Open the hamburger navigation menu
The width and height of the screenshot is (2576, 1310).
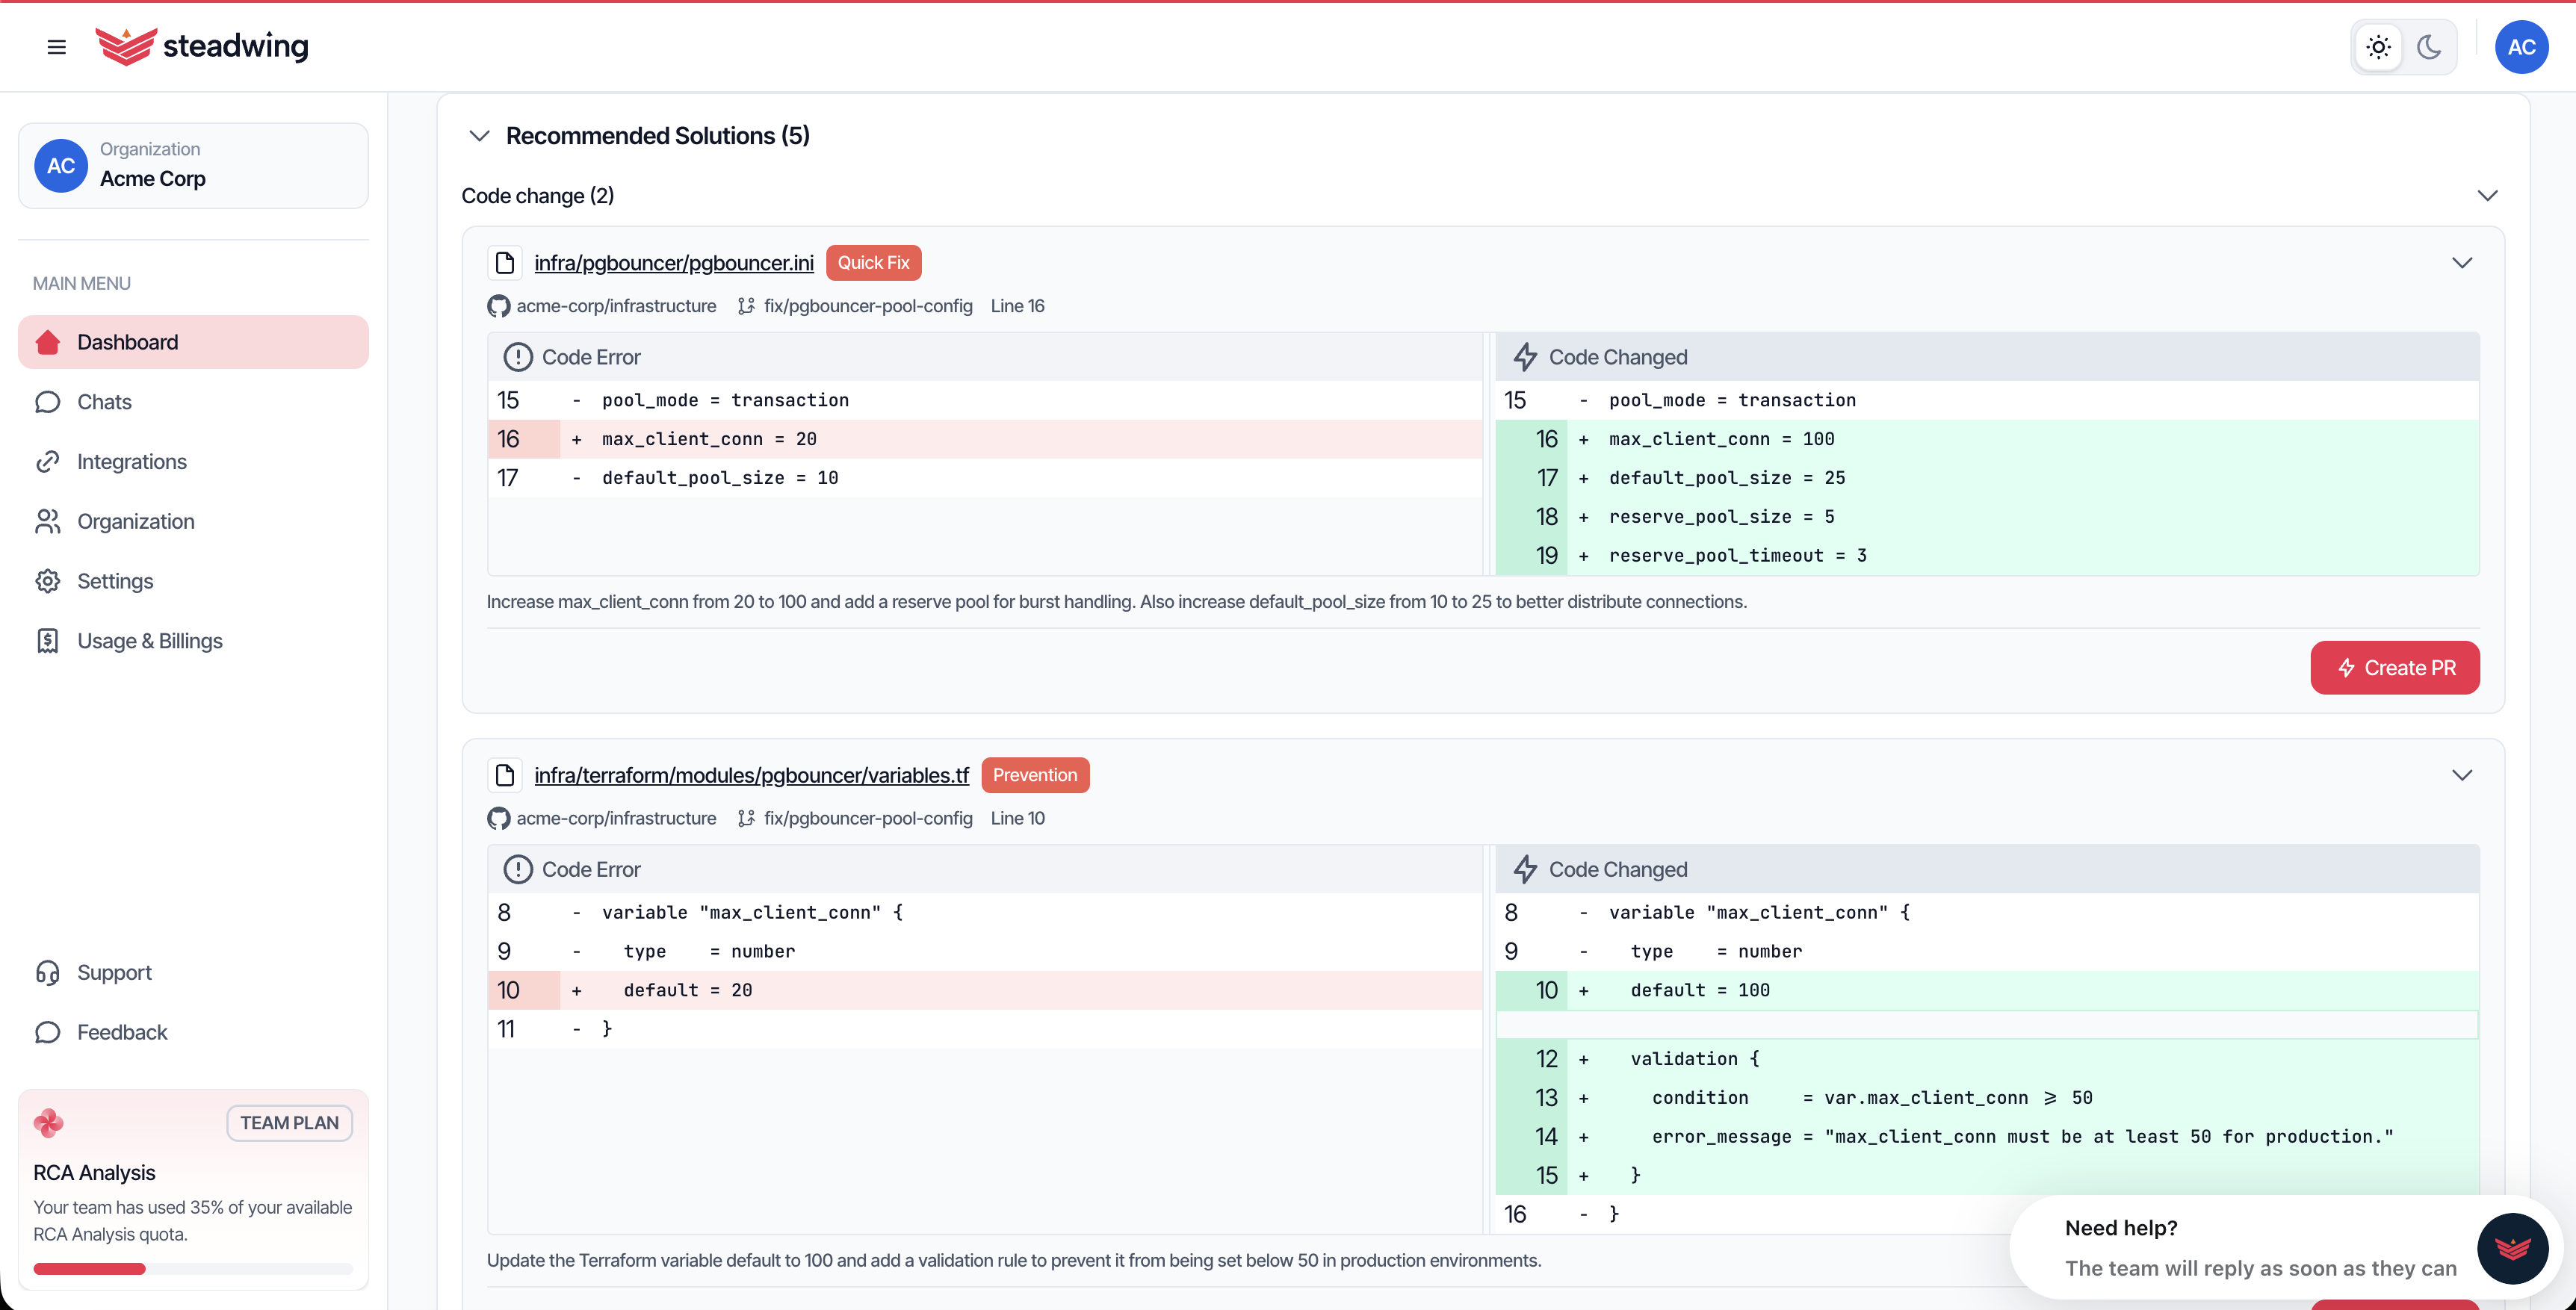[57, 47]
